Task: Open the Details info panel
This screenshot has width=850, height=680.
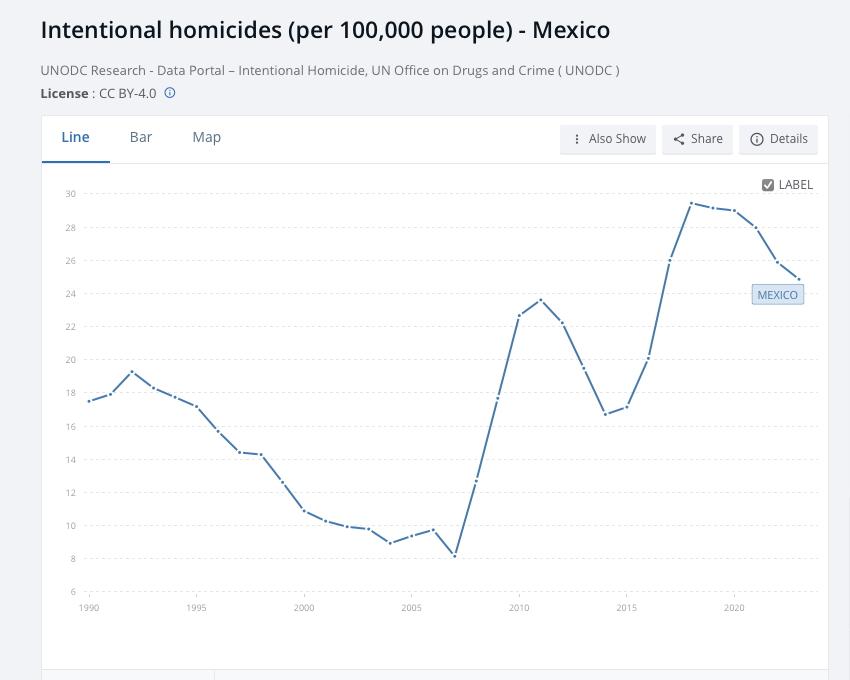Action: [779, 139]
